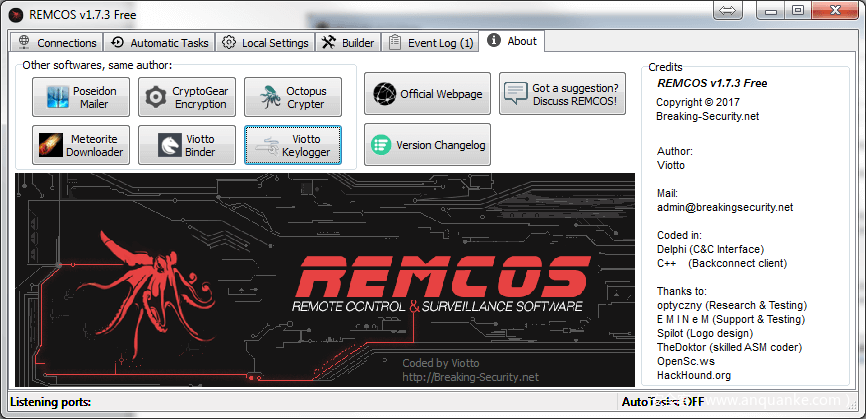This screenshot has height=419, width=866.
Task: Click the Automatic Tasks clock icon
Action: pos(117,42)
